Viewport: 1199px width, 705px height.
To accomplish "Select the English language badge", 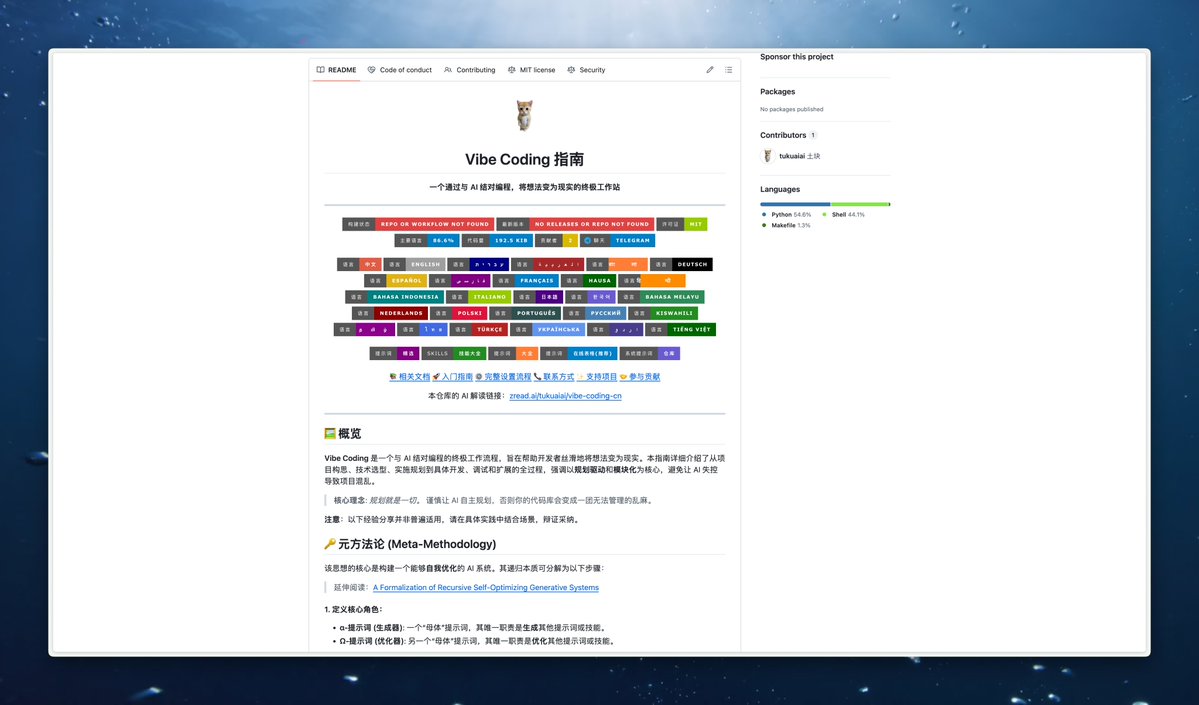I will coord(414,265).
